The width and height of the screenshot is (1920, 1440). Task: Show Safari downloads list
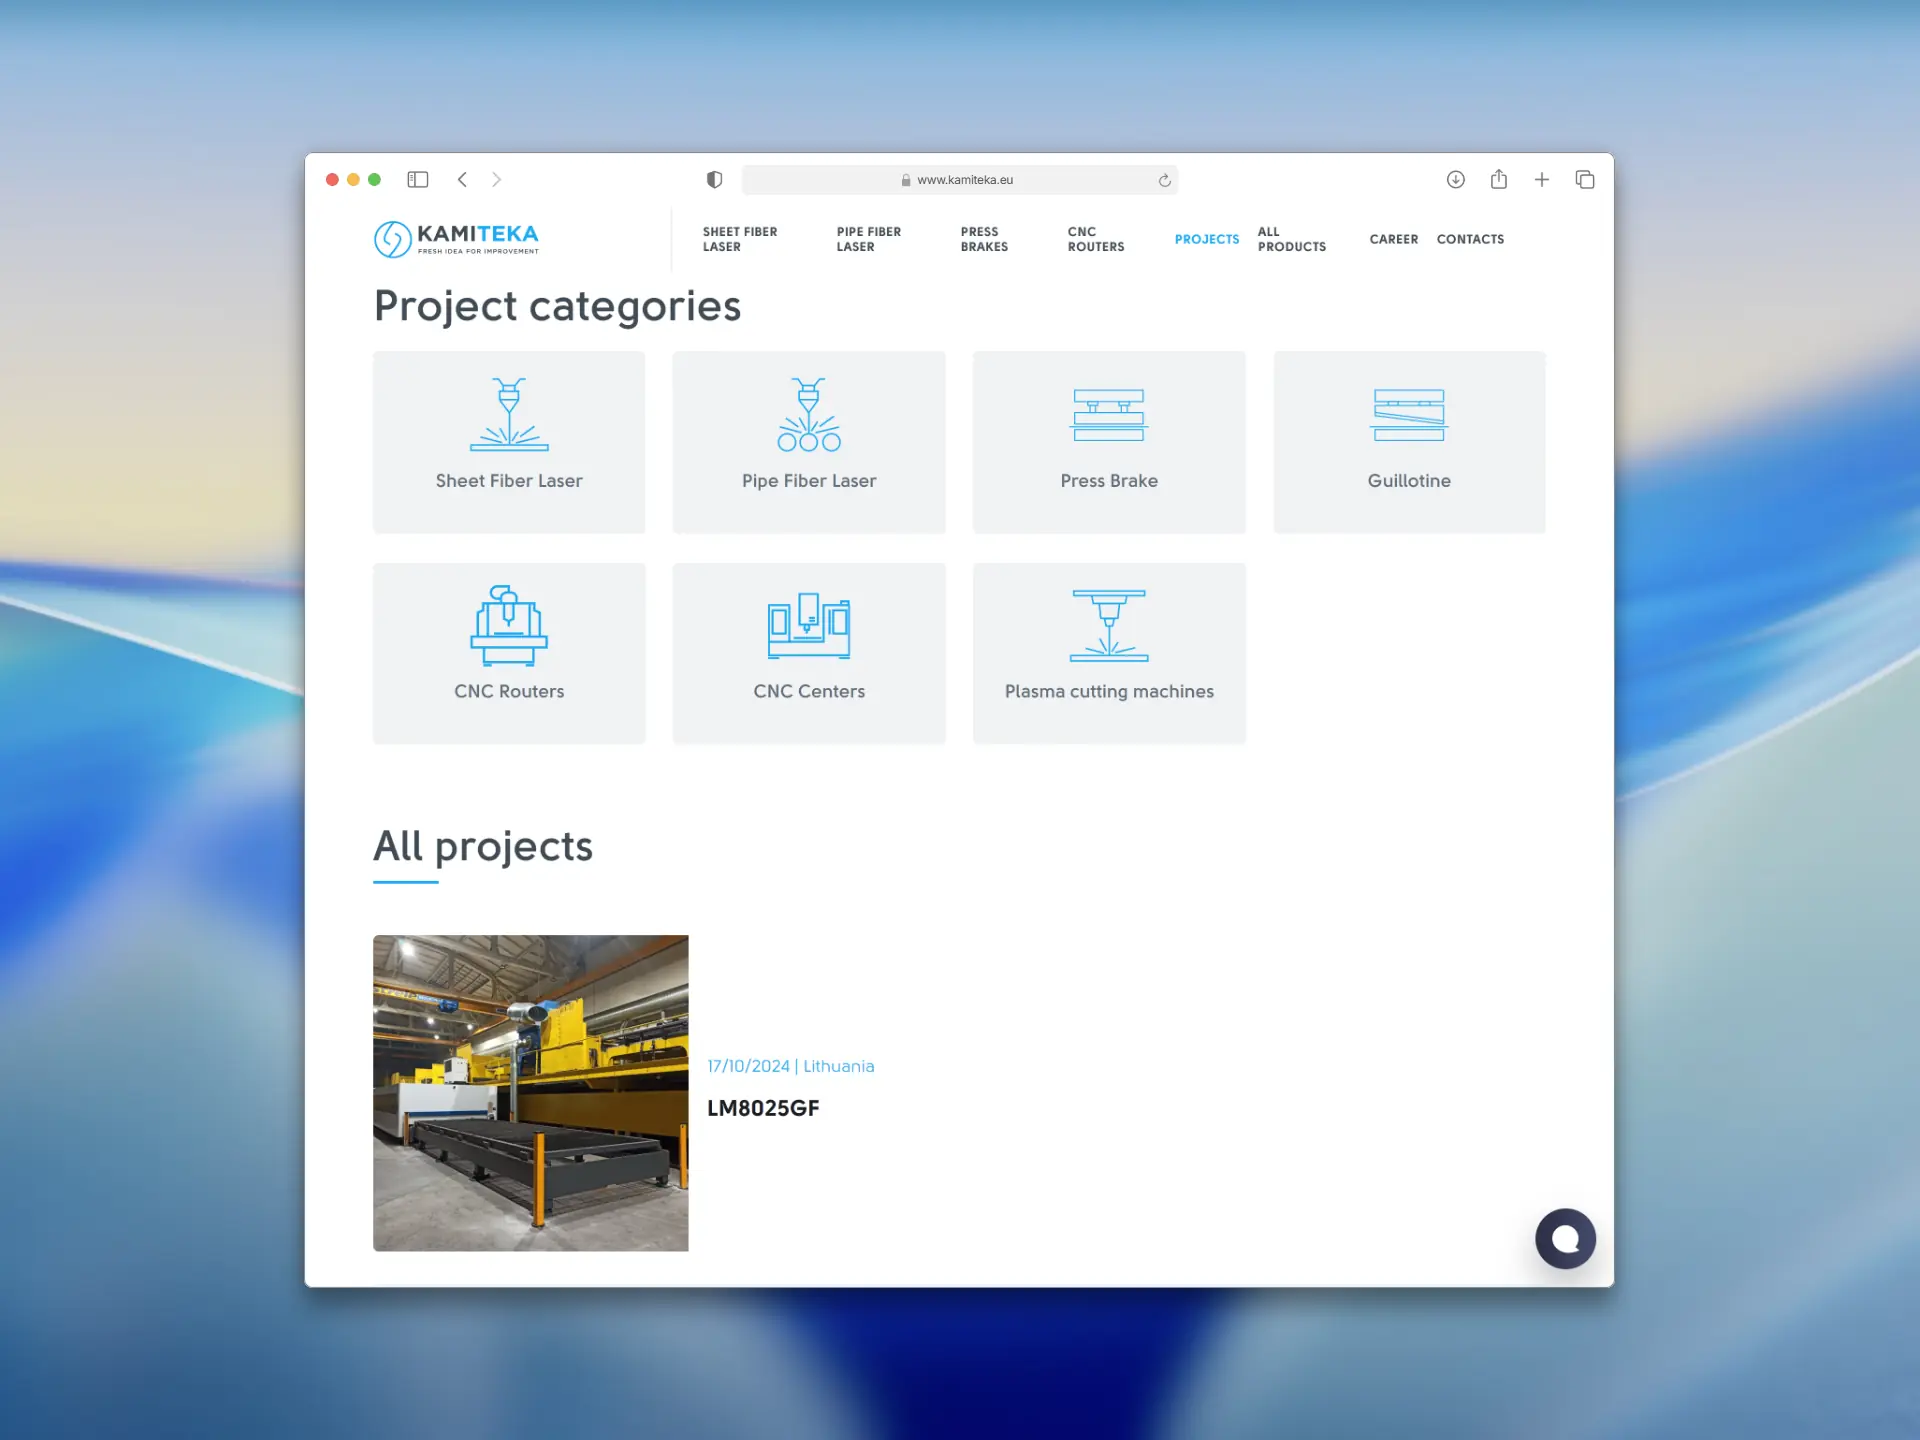click(1455, 180)
